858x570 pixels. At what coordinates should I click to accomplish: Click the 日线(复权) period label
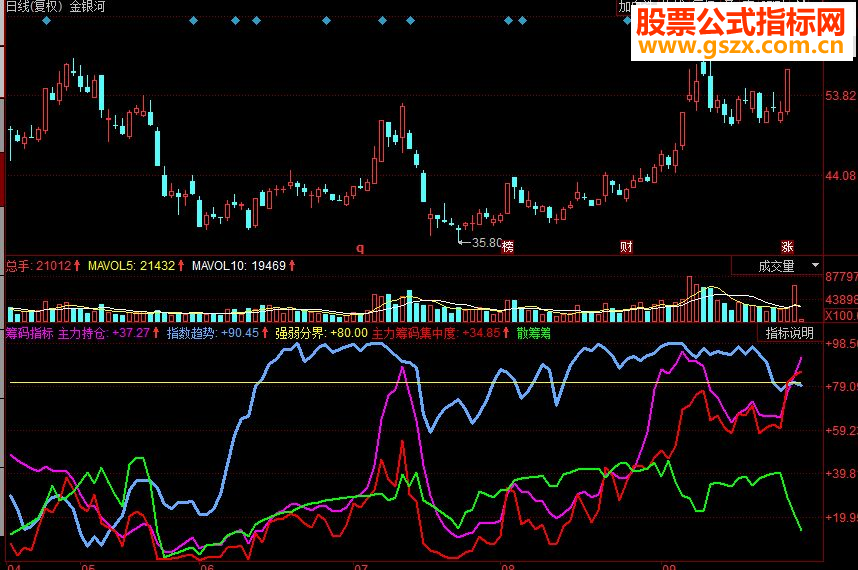click(x=34, y=7)
